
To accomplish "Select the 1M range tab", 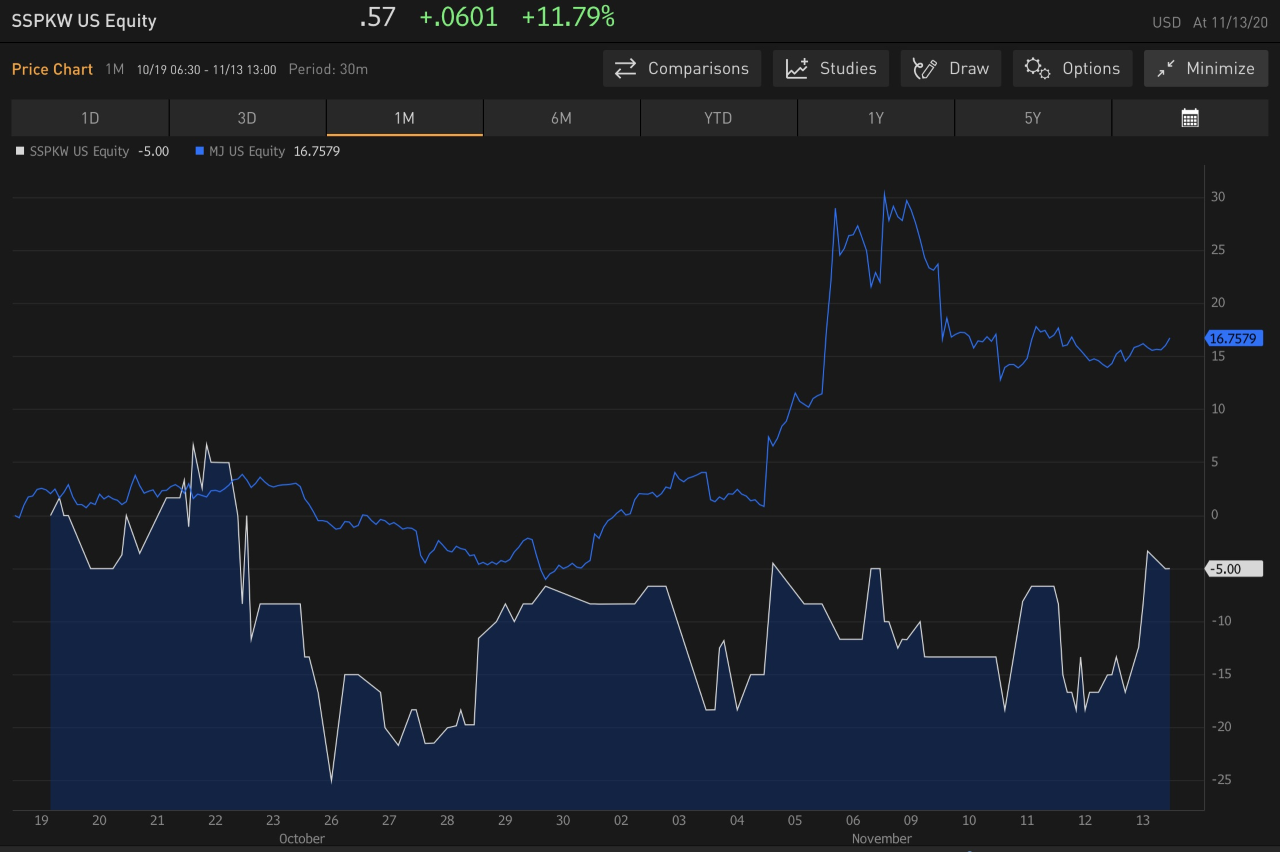I will coord(404,118).
